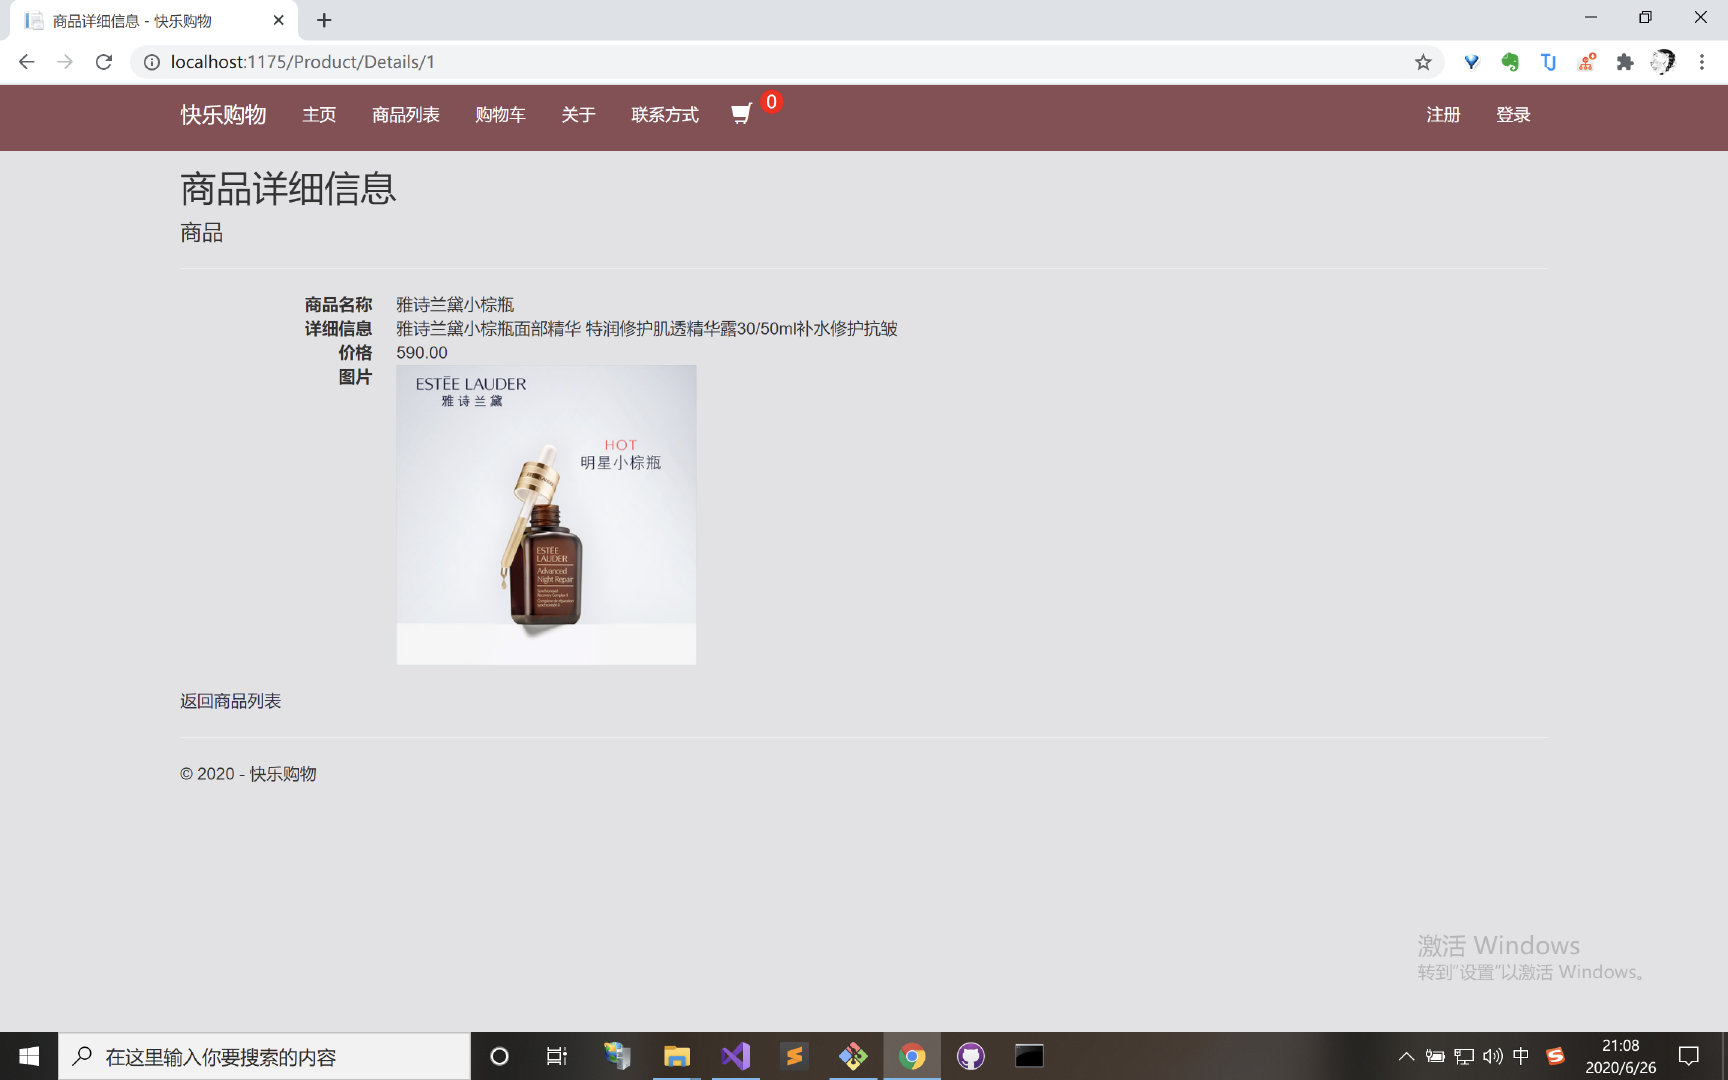This screenshot has width=1728, height=1080.
Task: Open the Extensions puzzle piece menu
Action: click(1625, 62)
